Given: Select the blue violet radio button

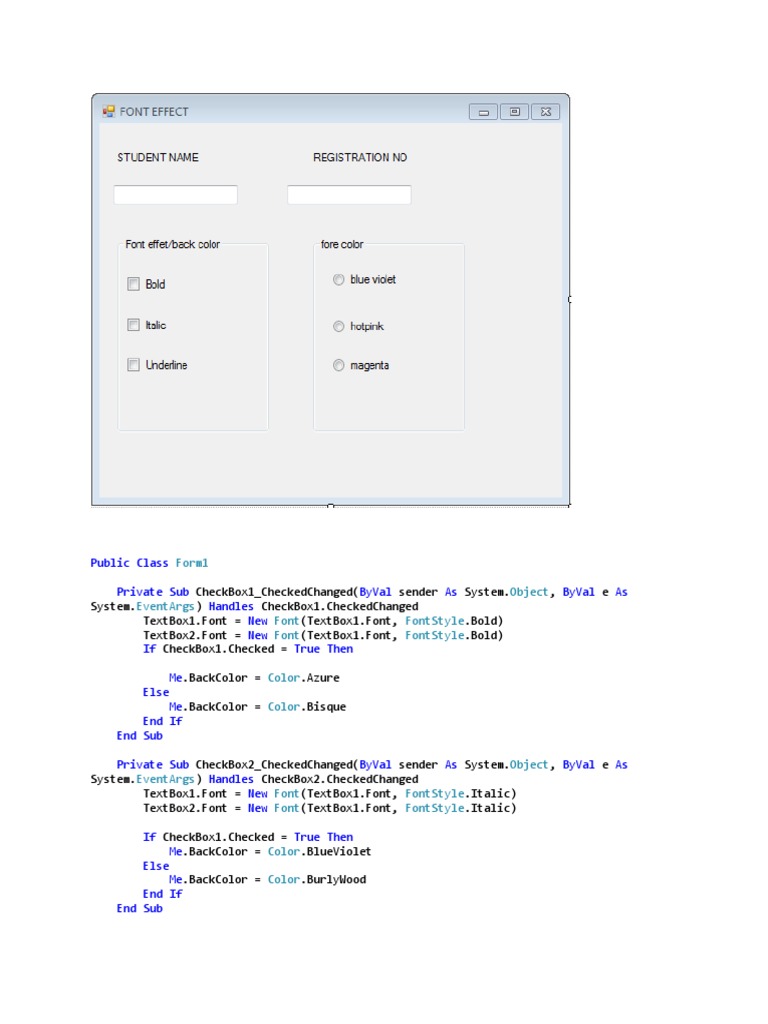Looking at the screenshot, I should pyautogui.click(x=339, y=280).
